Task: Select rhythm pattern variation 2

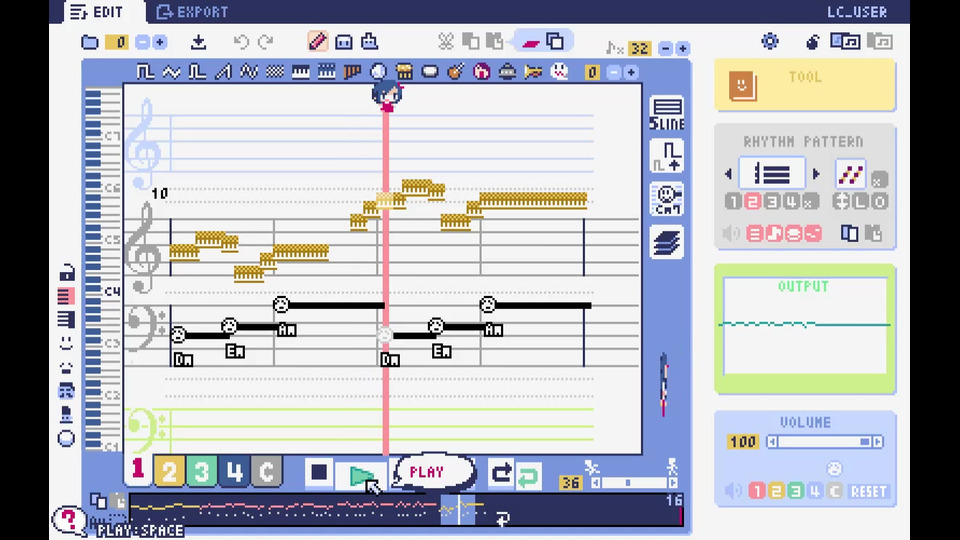Action: pos(752,201)
